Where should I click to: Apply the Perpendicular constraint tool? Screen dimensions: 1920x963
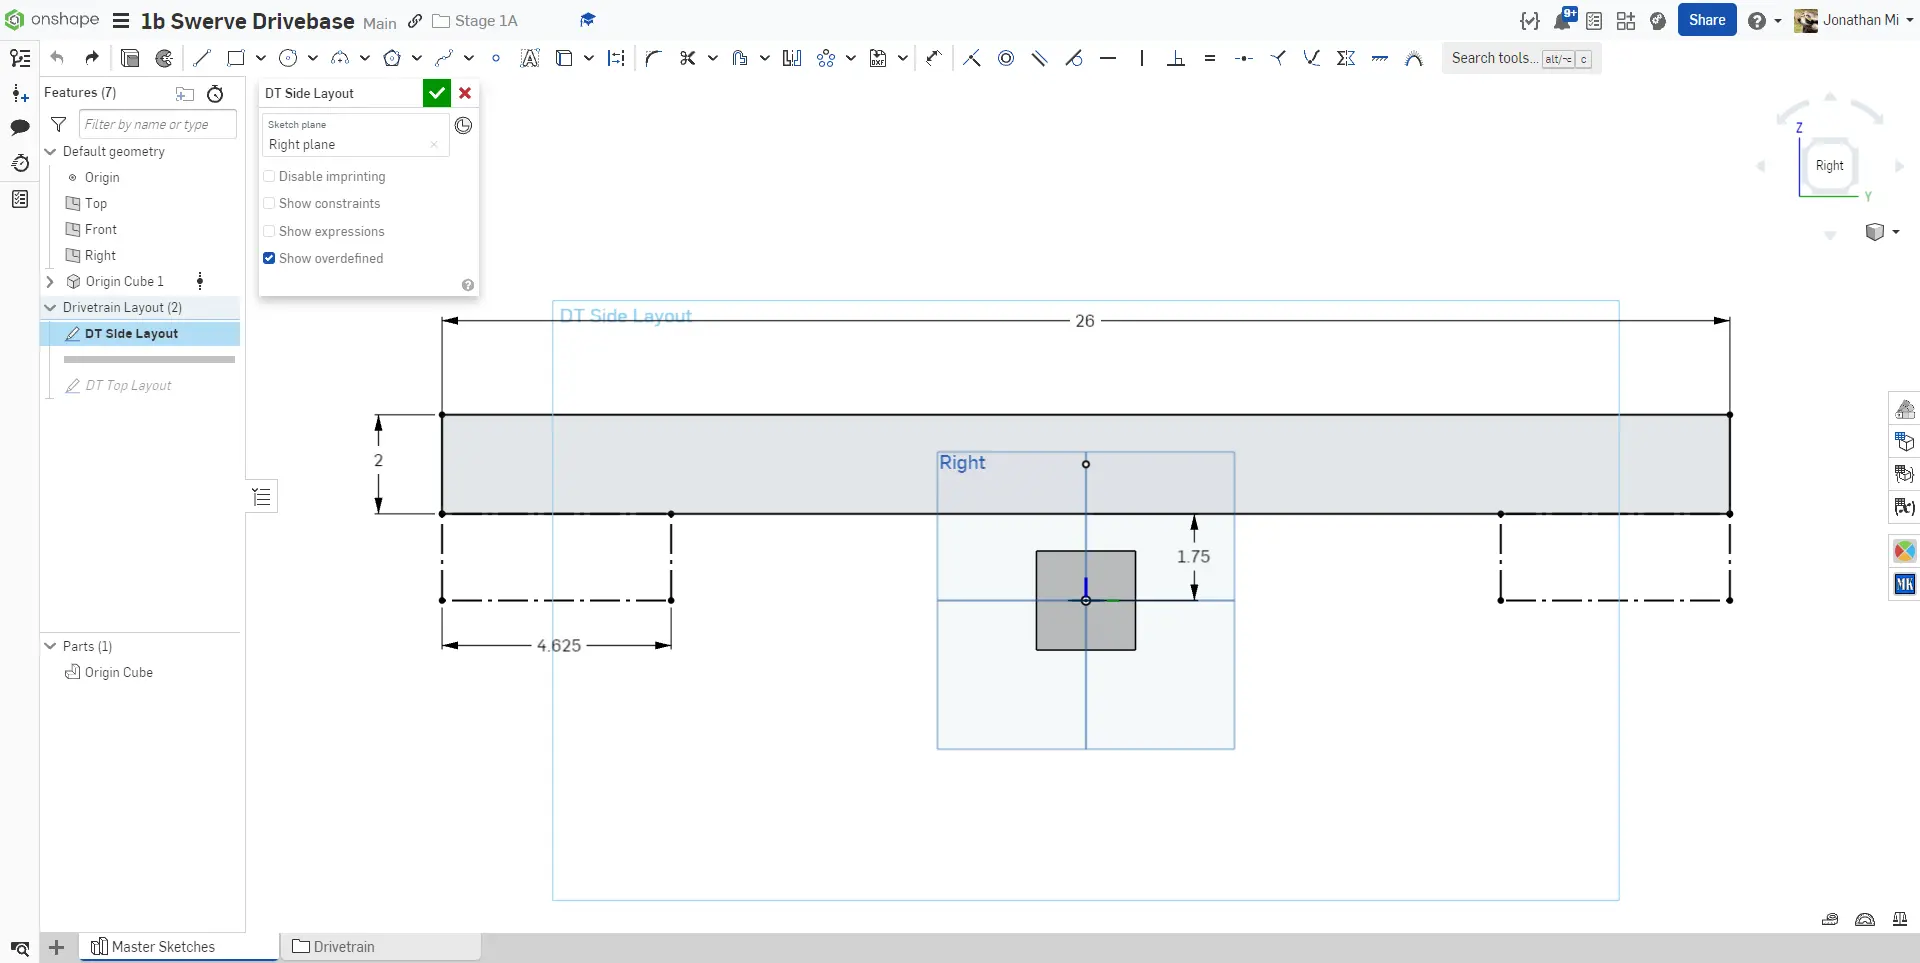[1176, 58]
